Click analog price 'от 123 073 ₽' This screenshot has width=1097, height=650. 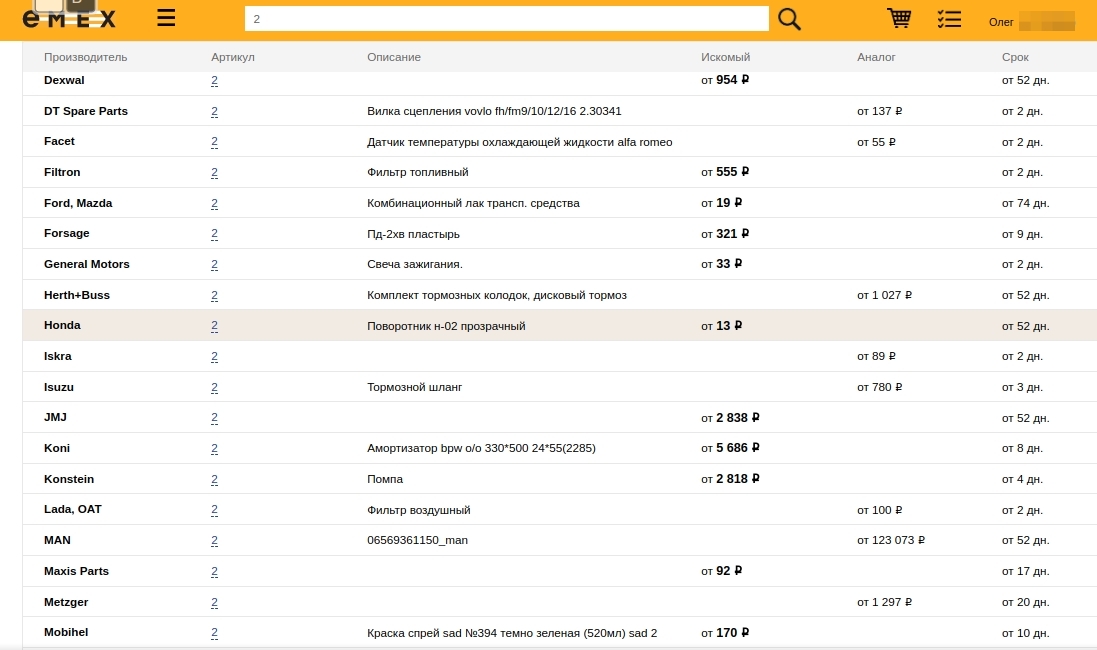[891, 540]
